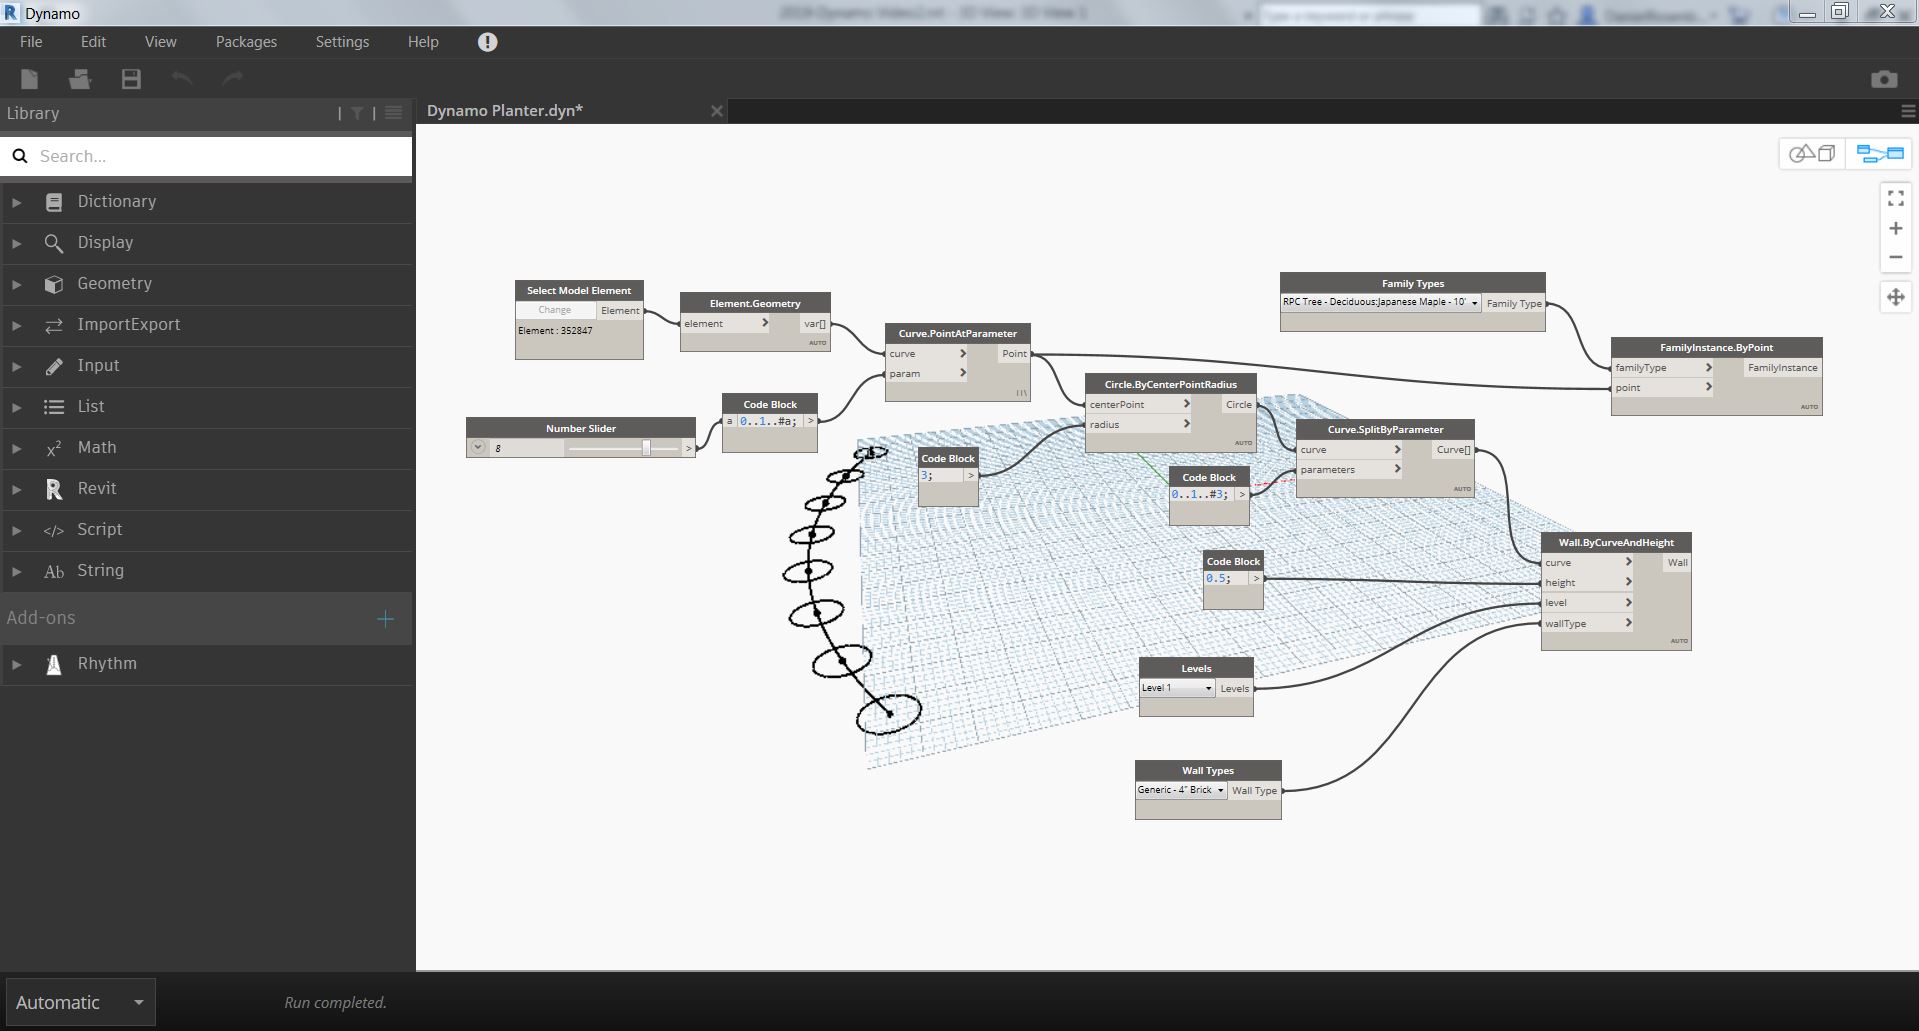Click the New file icon in toolbar
Screen dimensions: 1919x1031
[x=29, y=79]
